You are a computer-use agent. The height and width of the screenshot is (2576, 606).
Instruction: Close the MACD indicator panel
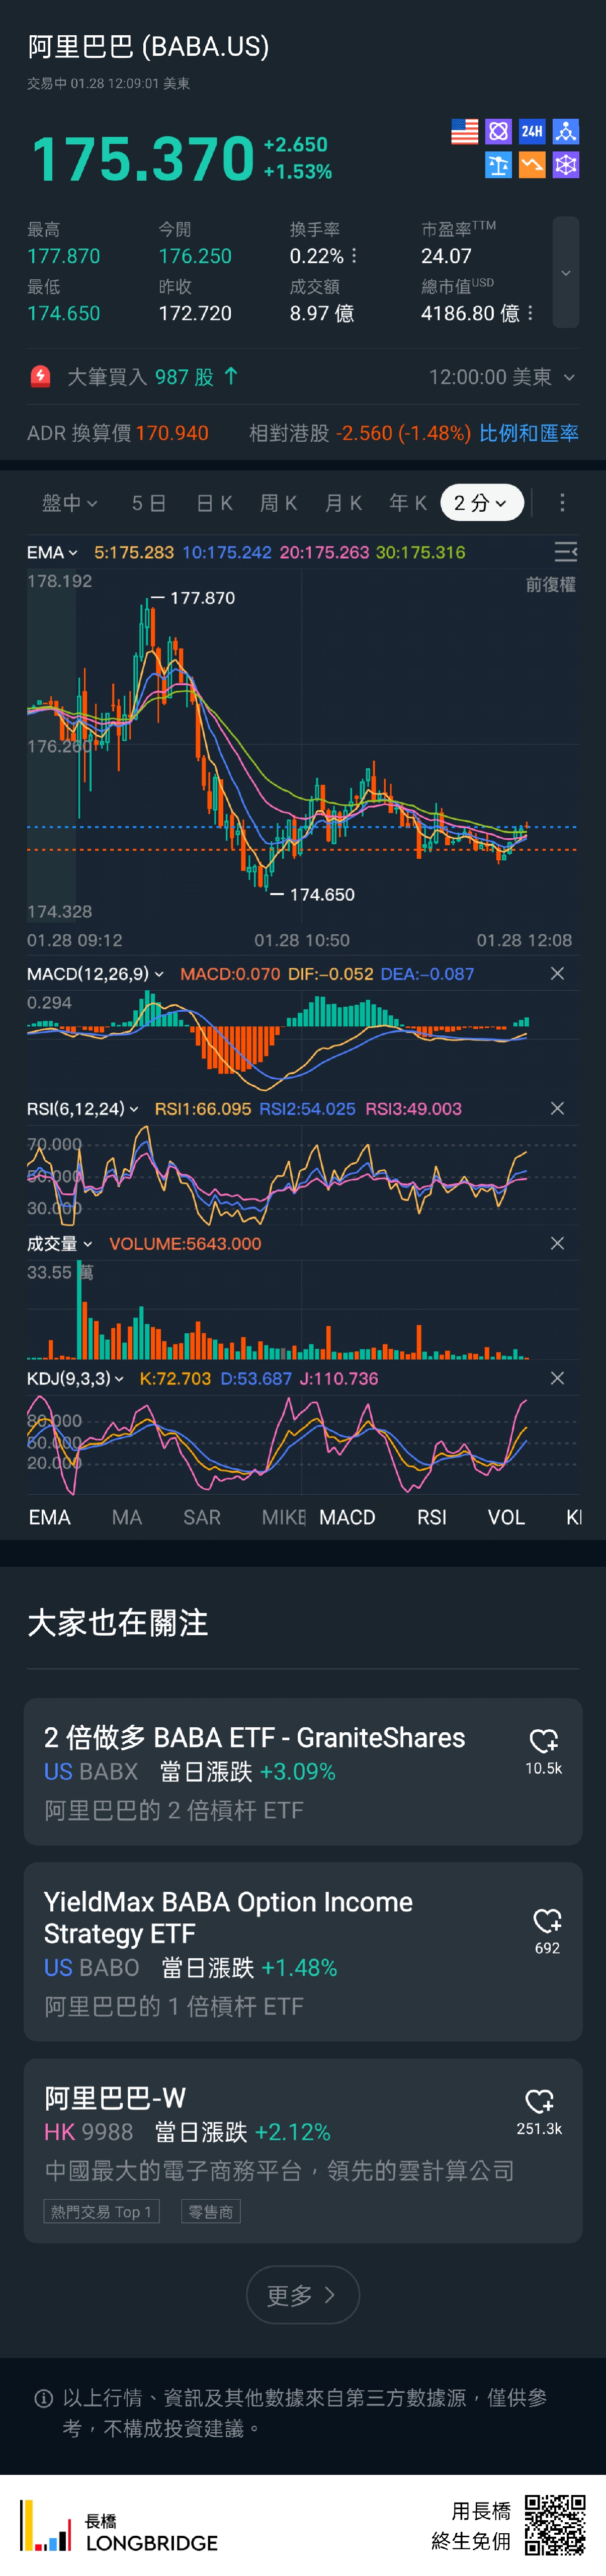557,974
